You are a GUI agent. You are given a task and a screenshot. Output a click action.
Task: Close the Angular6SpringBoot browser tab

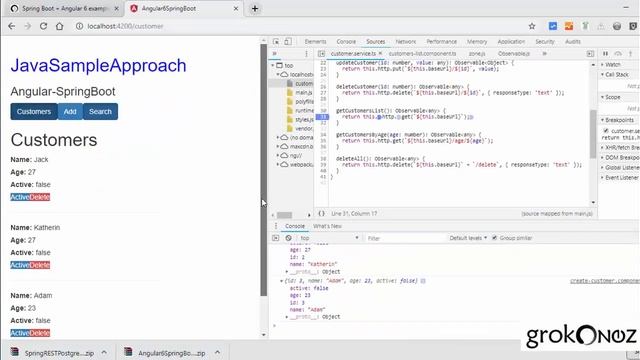[x=236, y=9]
